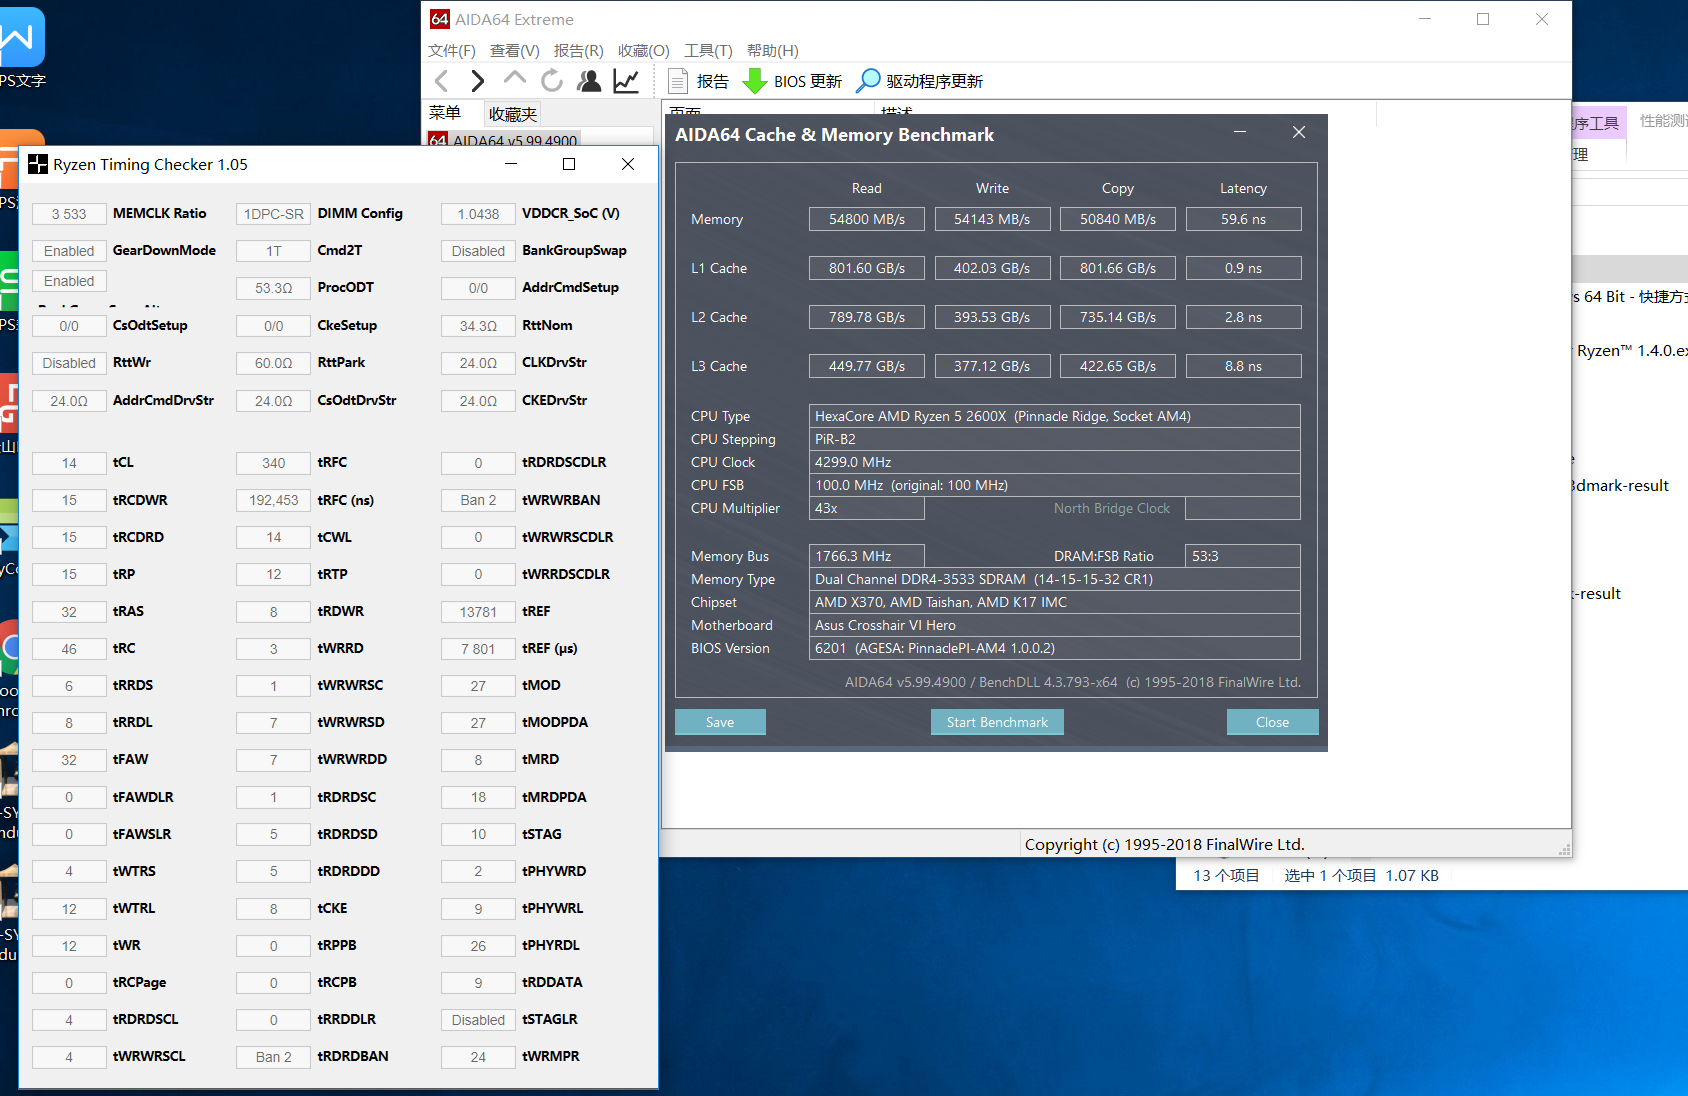Click the CPU Type HexaCore AMD Ryzen field
This screenshot has height=1096, width=1688.
tap(1055, 416)
